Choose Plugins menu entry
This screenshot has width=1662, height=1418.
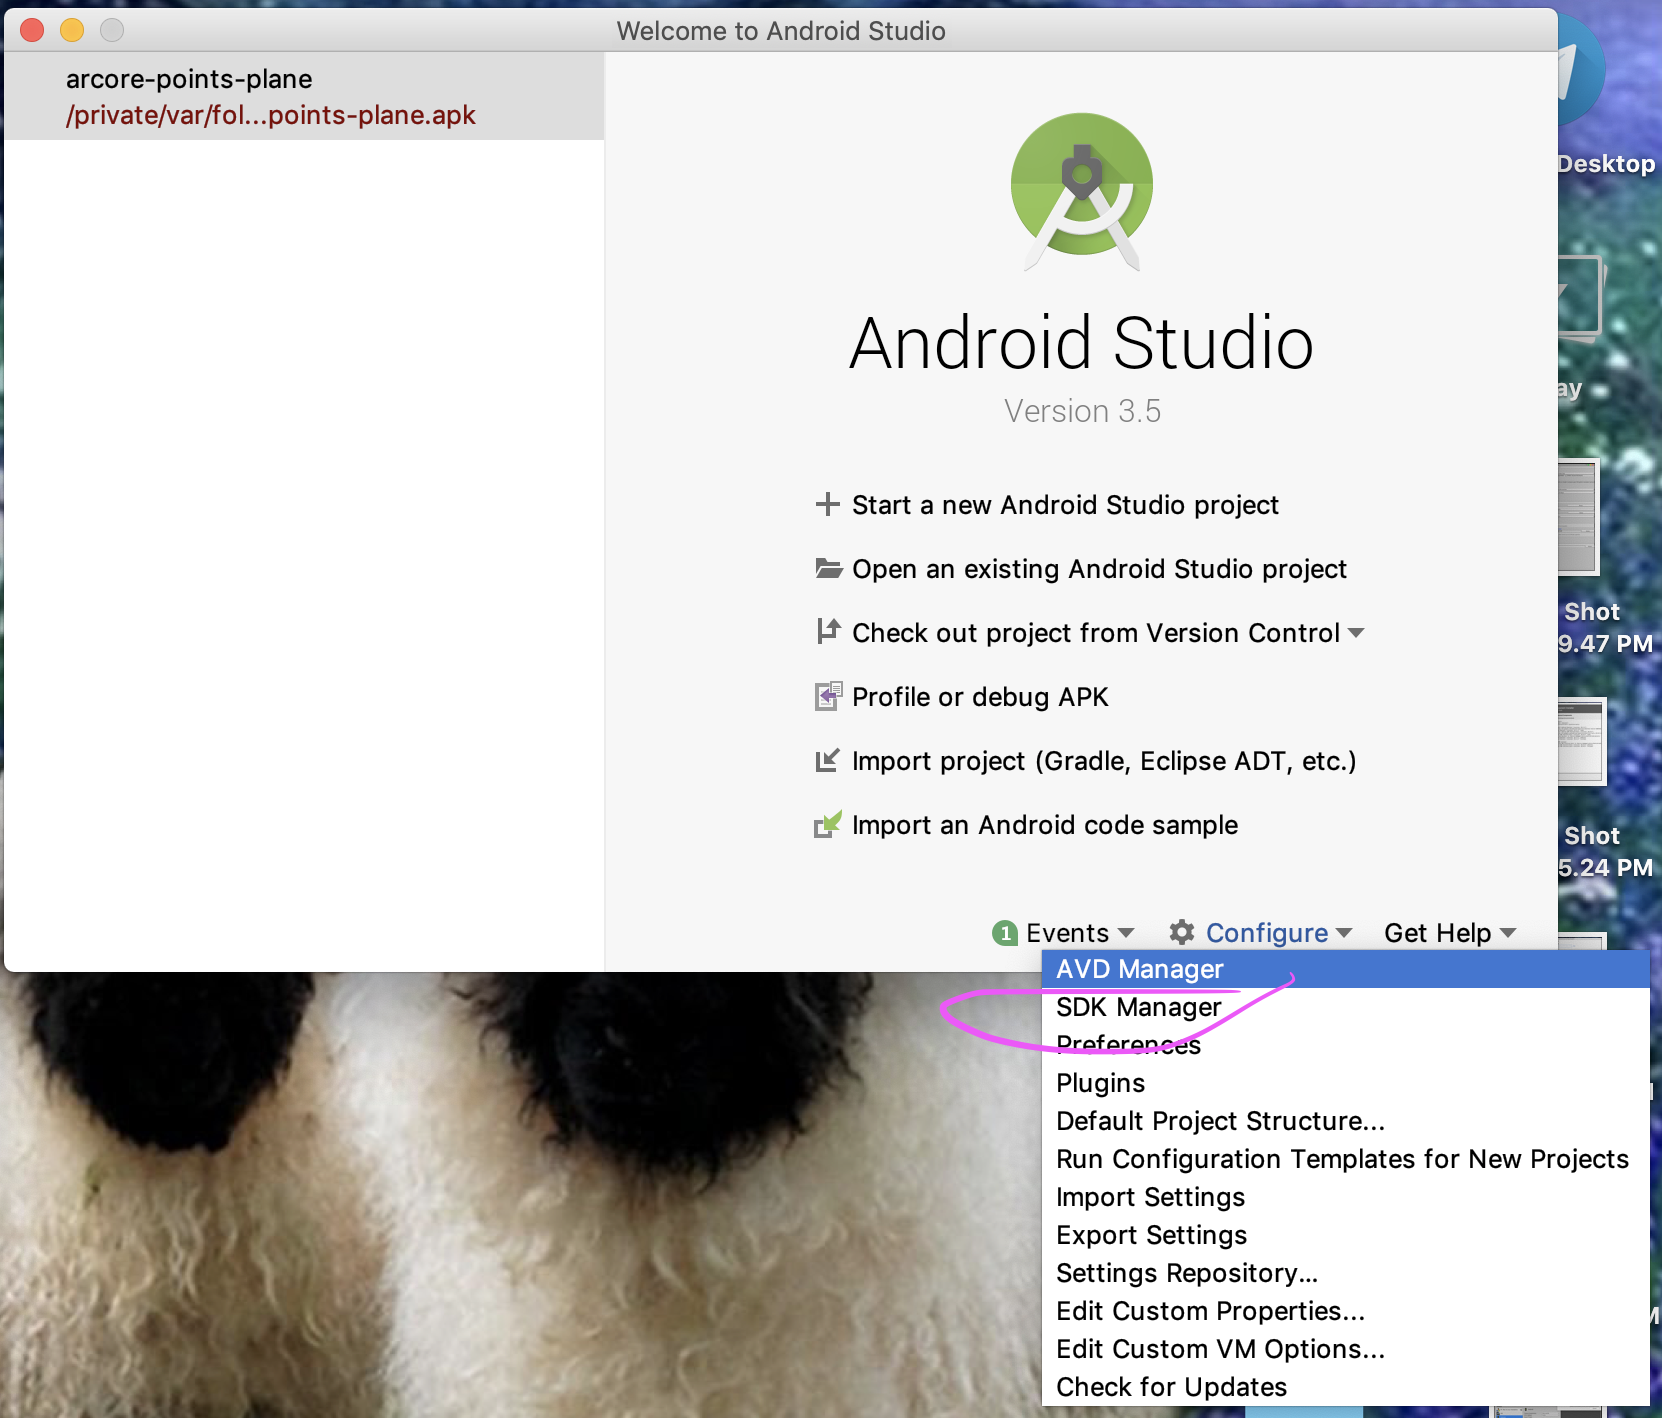coord(1345,1083)
